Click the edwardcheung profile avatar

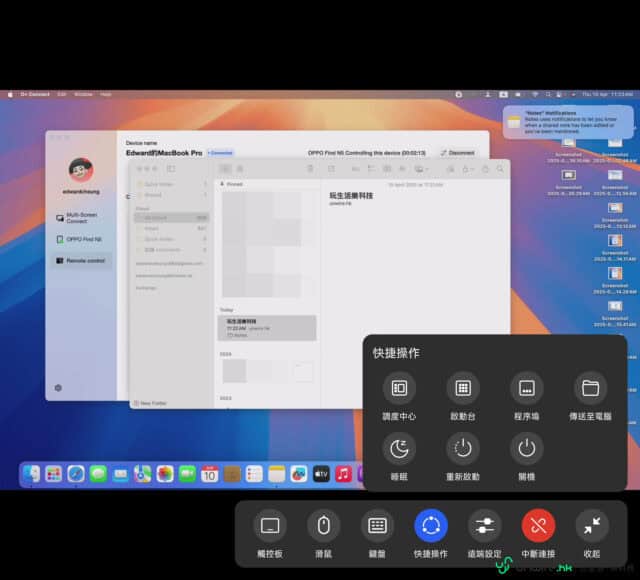[81, 169]
